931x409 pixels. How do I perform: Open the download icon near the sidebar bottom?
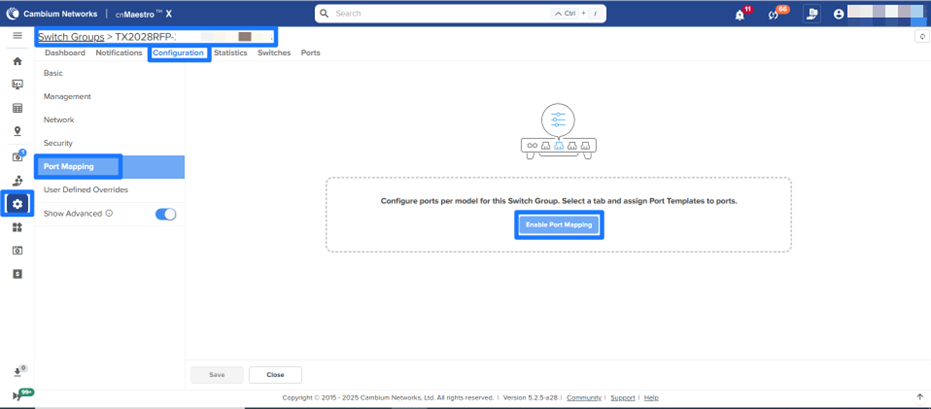(x=17, y=373)
